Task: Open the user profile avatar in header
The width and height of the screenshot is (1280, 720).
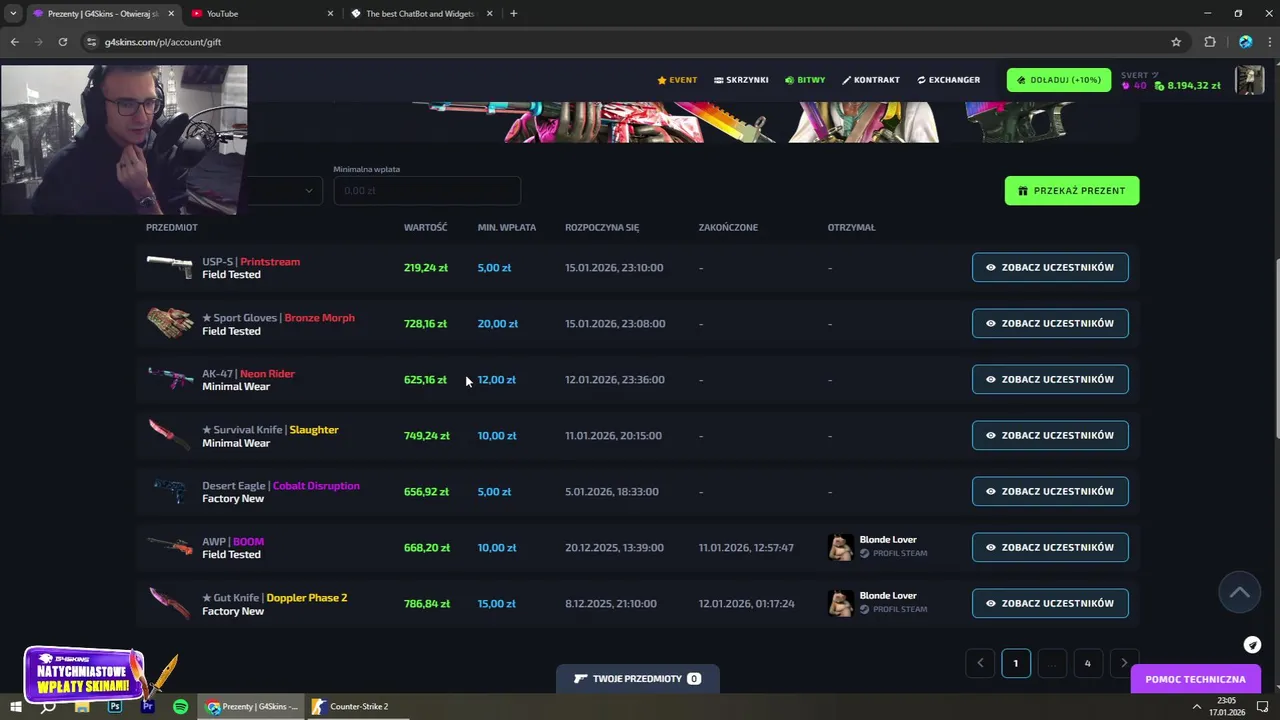Action: [x=1250, y=80]
